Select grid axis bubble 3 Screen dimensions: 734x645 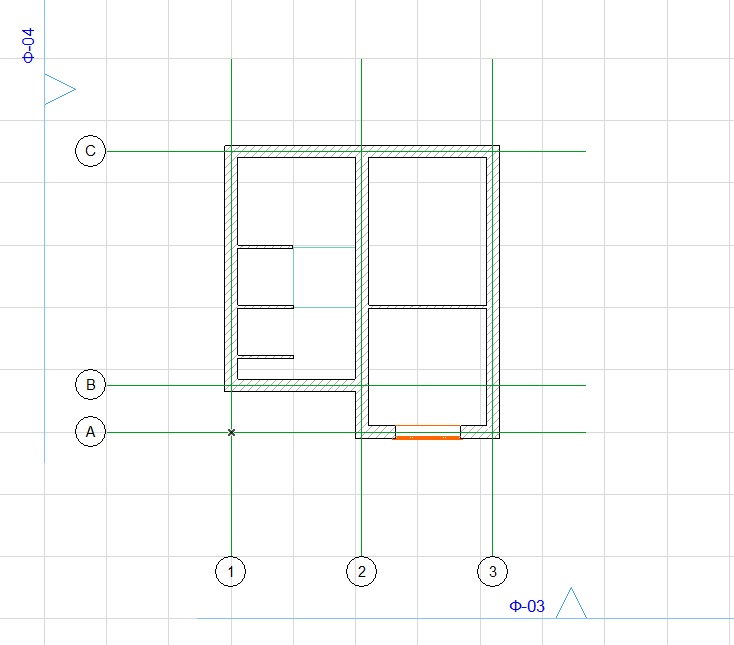[x=492, y=571]
